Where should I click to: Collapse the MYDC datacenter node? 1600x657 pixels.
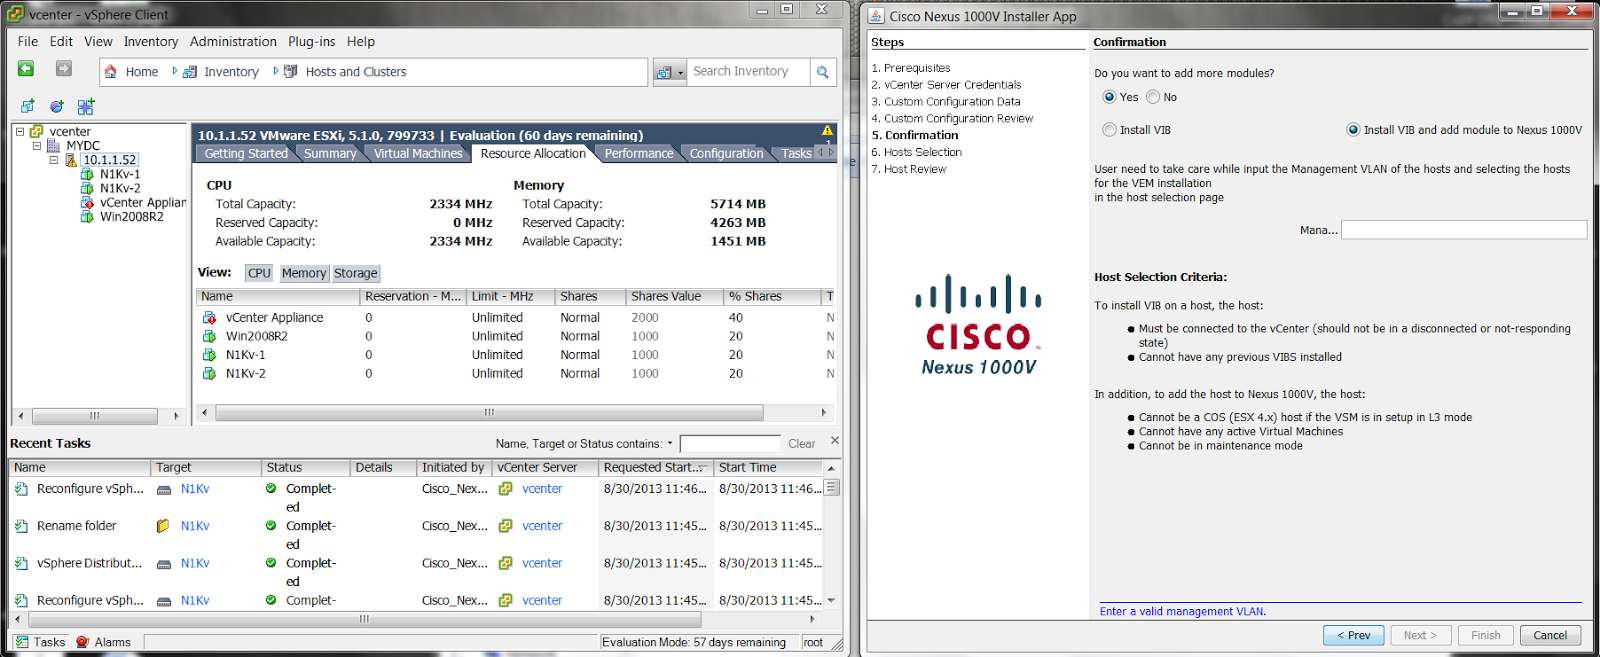(x=37, y=146)
